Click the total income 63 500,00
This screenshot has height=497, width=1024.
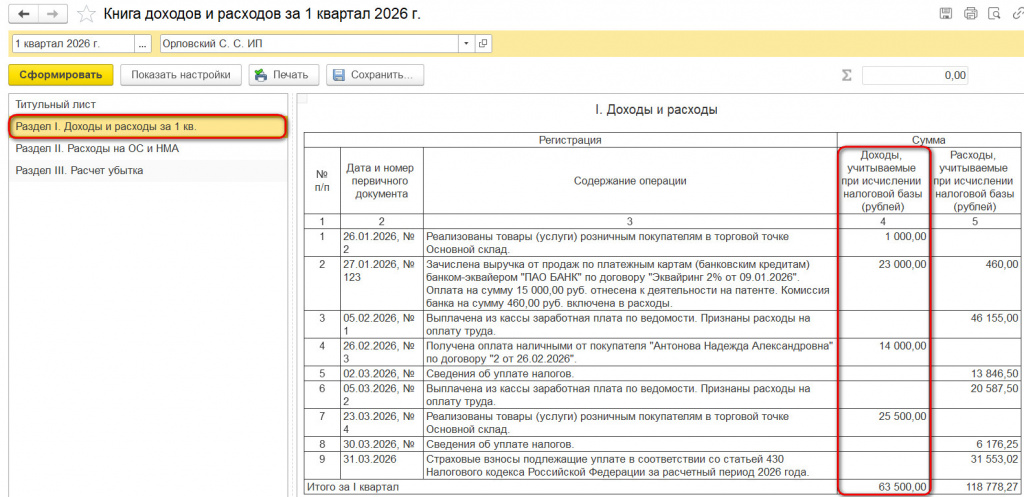pos(901,487)
